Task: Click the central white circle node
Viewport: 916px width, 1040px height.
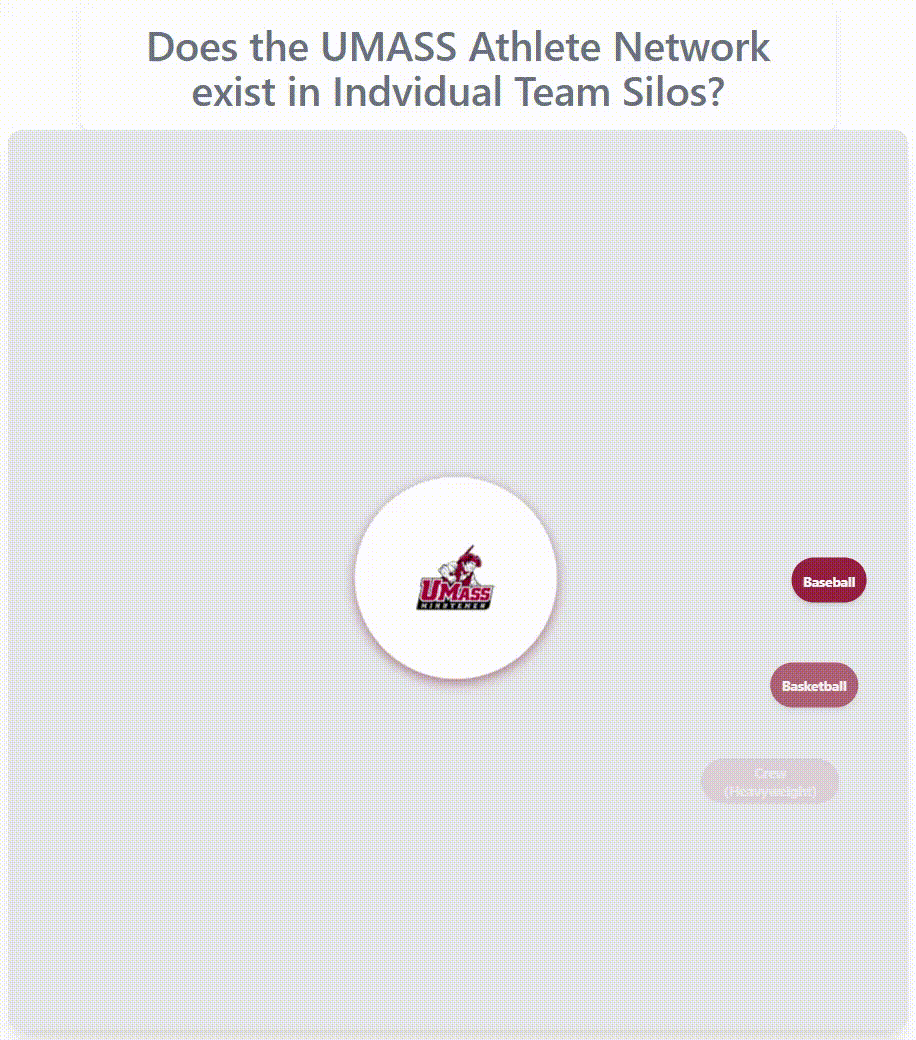Action: pyautogui.click(x=455, y=578)
